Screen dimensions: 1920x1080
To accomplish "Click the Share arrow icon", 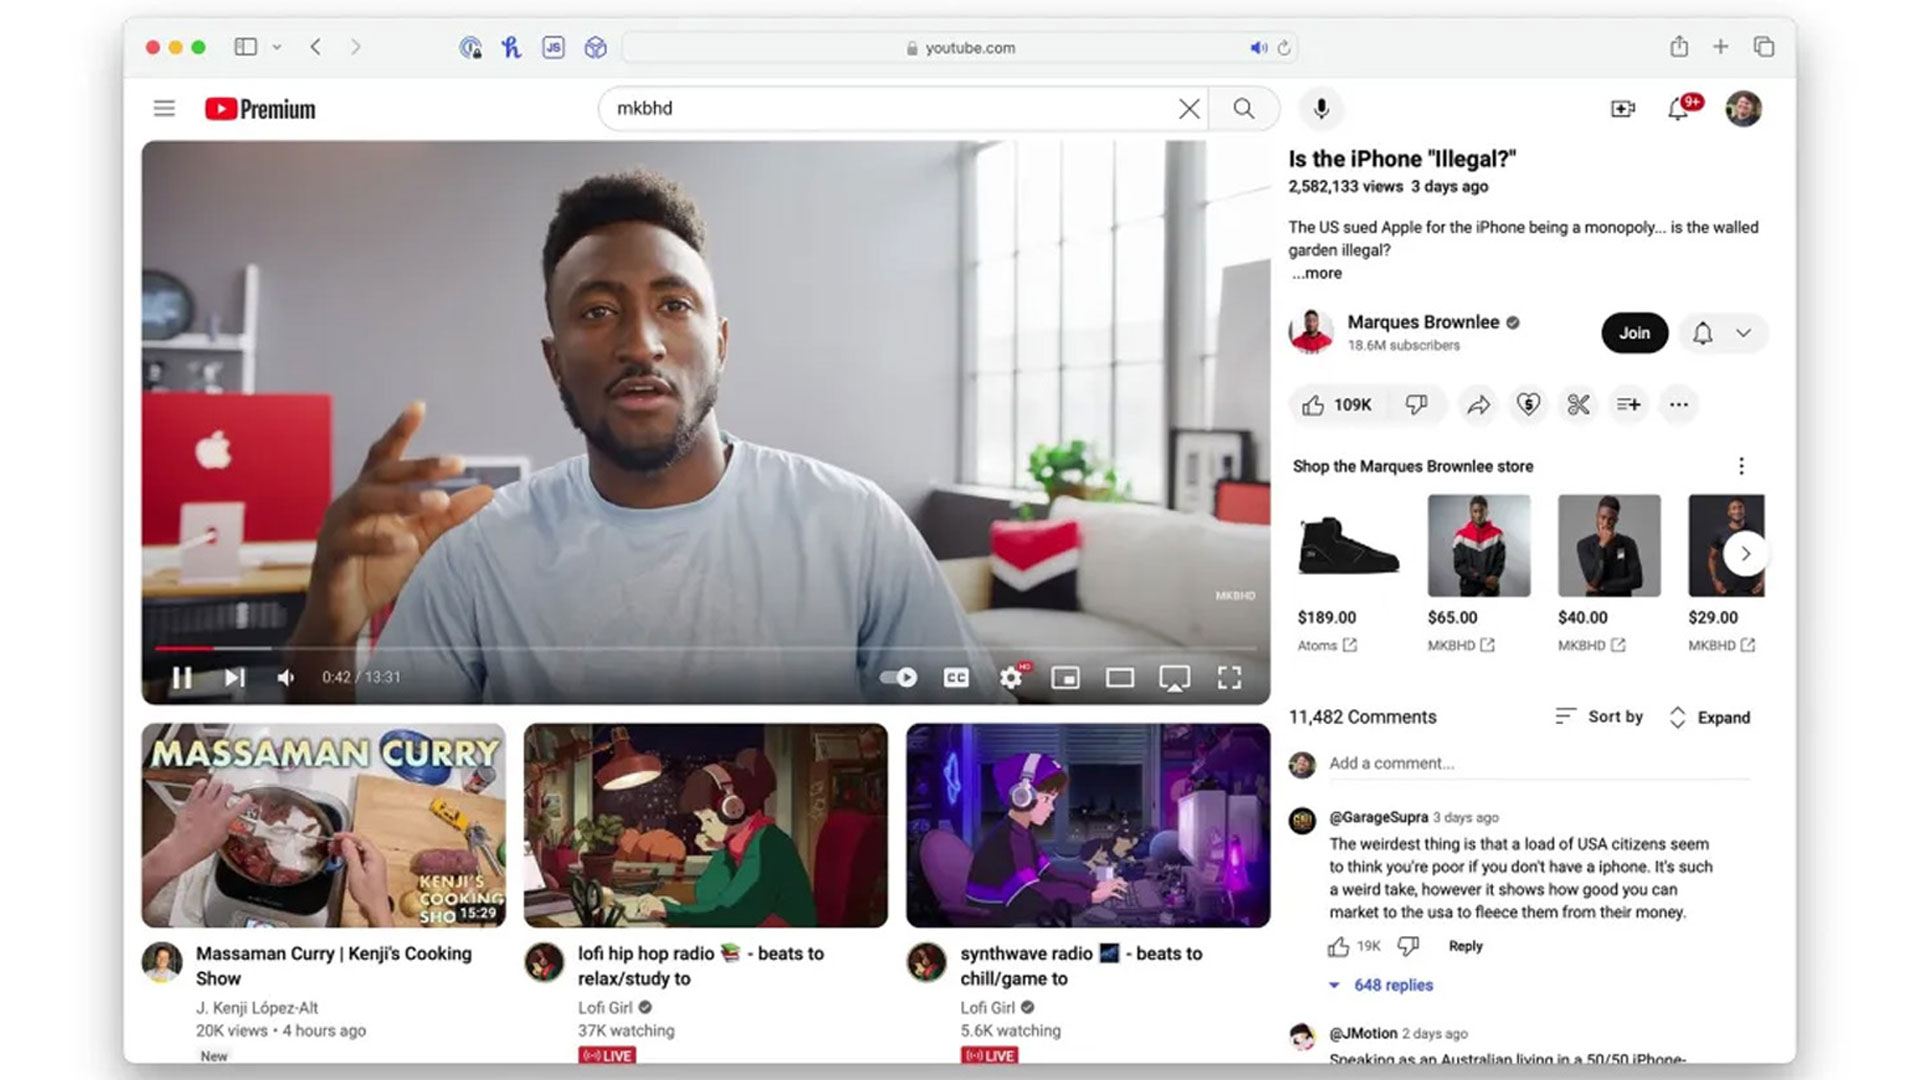I will click(1478, 404).
